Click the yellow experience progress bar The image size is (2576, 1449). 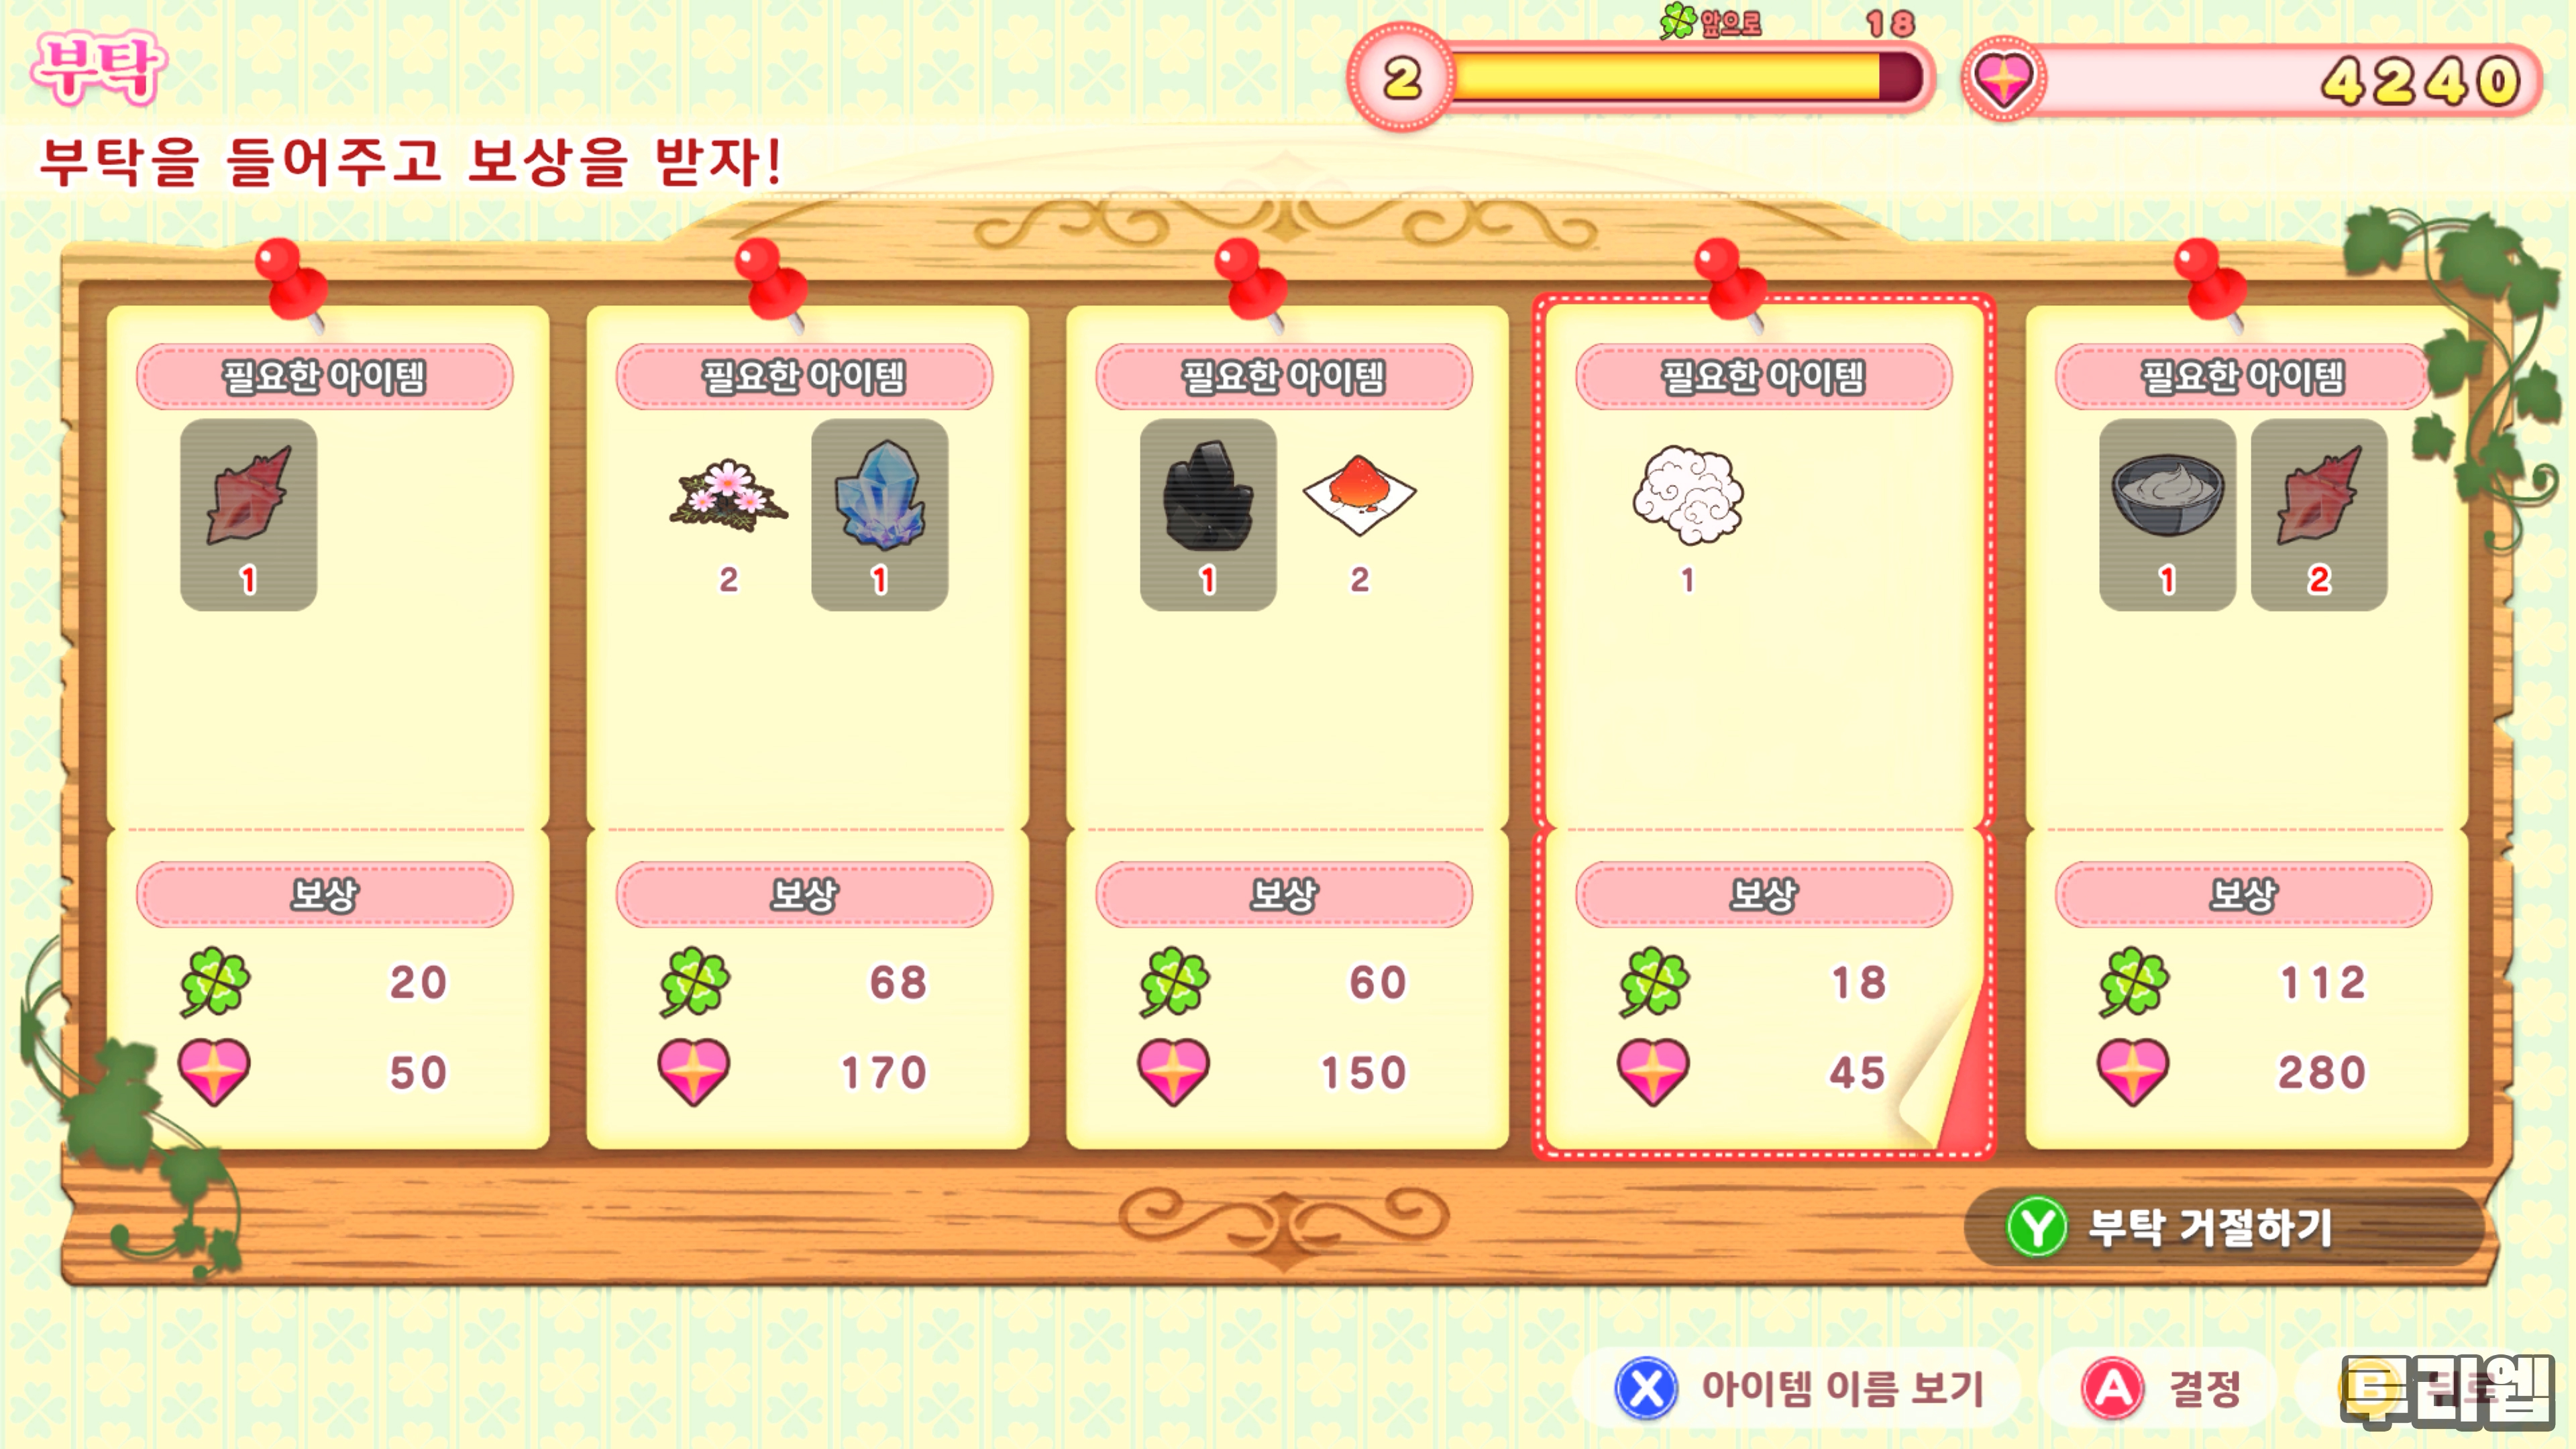[1688, 78]
